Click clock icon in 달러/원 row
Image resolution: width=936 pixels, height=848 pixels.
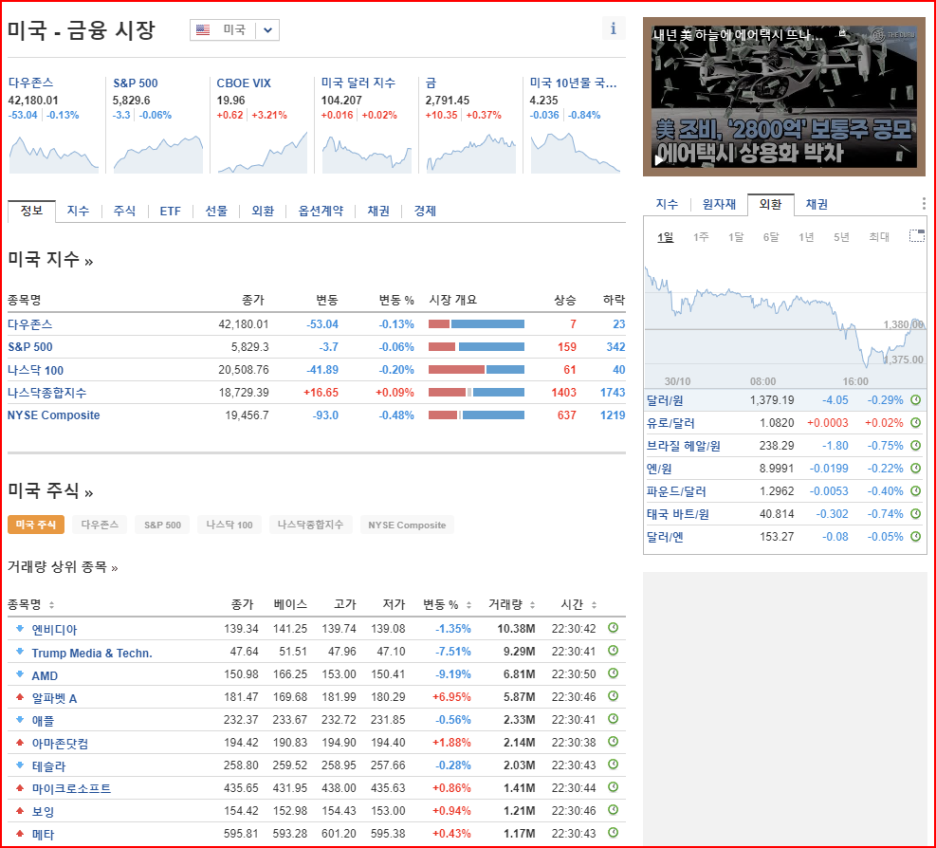point(916,400)
